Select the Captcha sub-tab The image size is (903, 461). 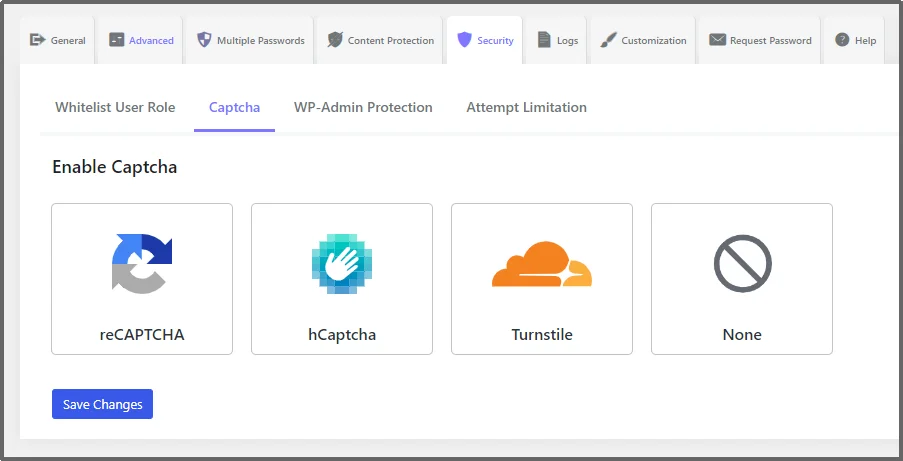click(234, 107)
